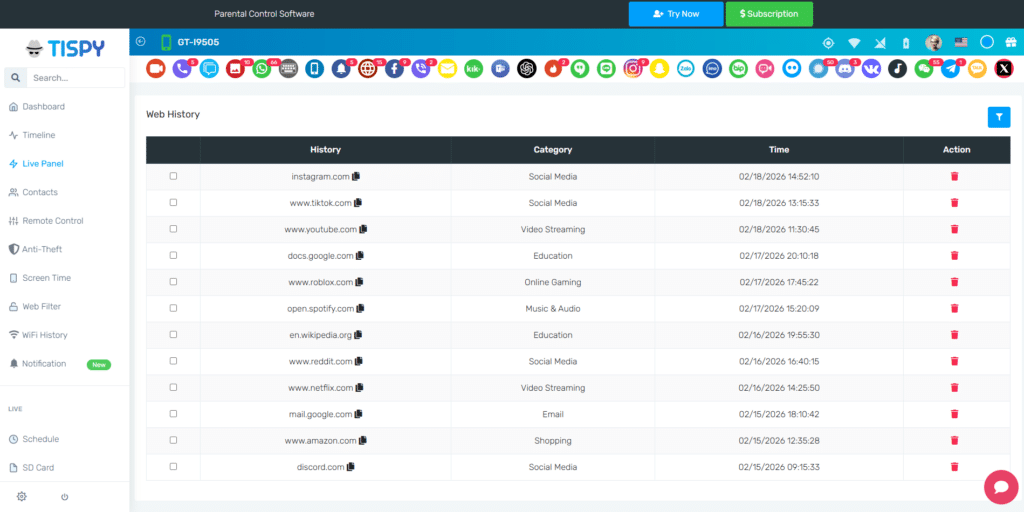Viewport: 1024px width, 512px height.
Task: Open the Instagram icon
Action: [633, 68]
